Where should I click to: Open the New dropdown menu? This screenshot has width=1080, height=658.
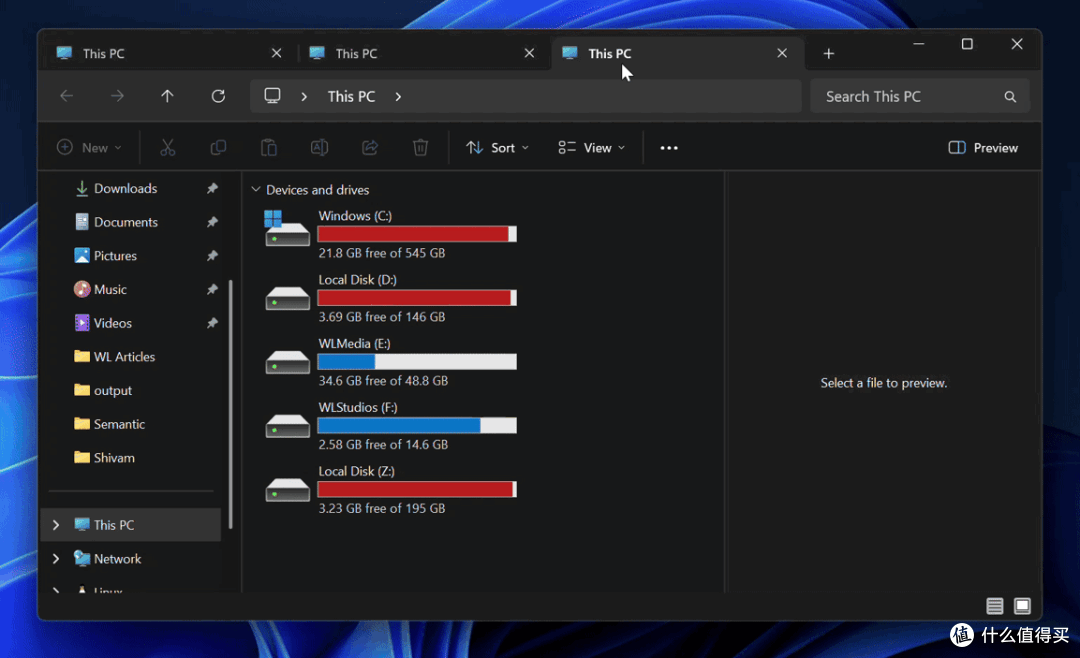tap(90, 147)
